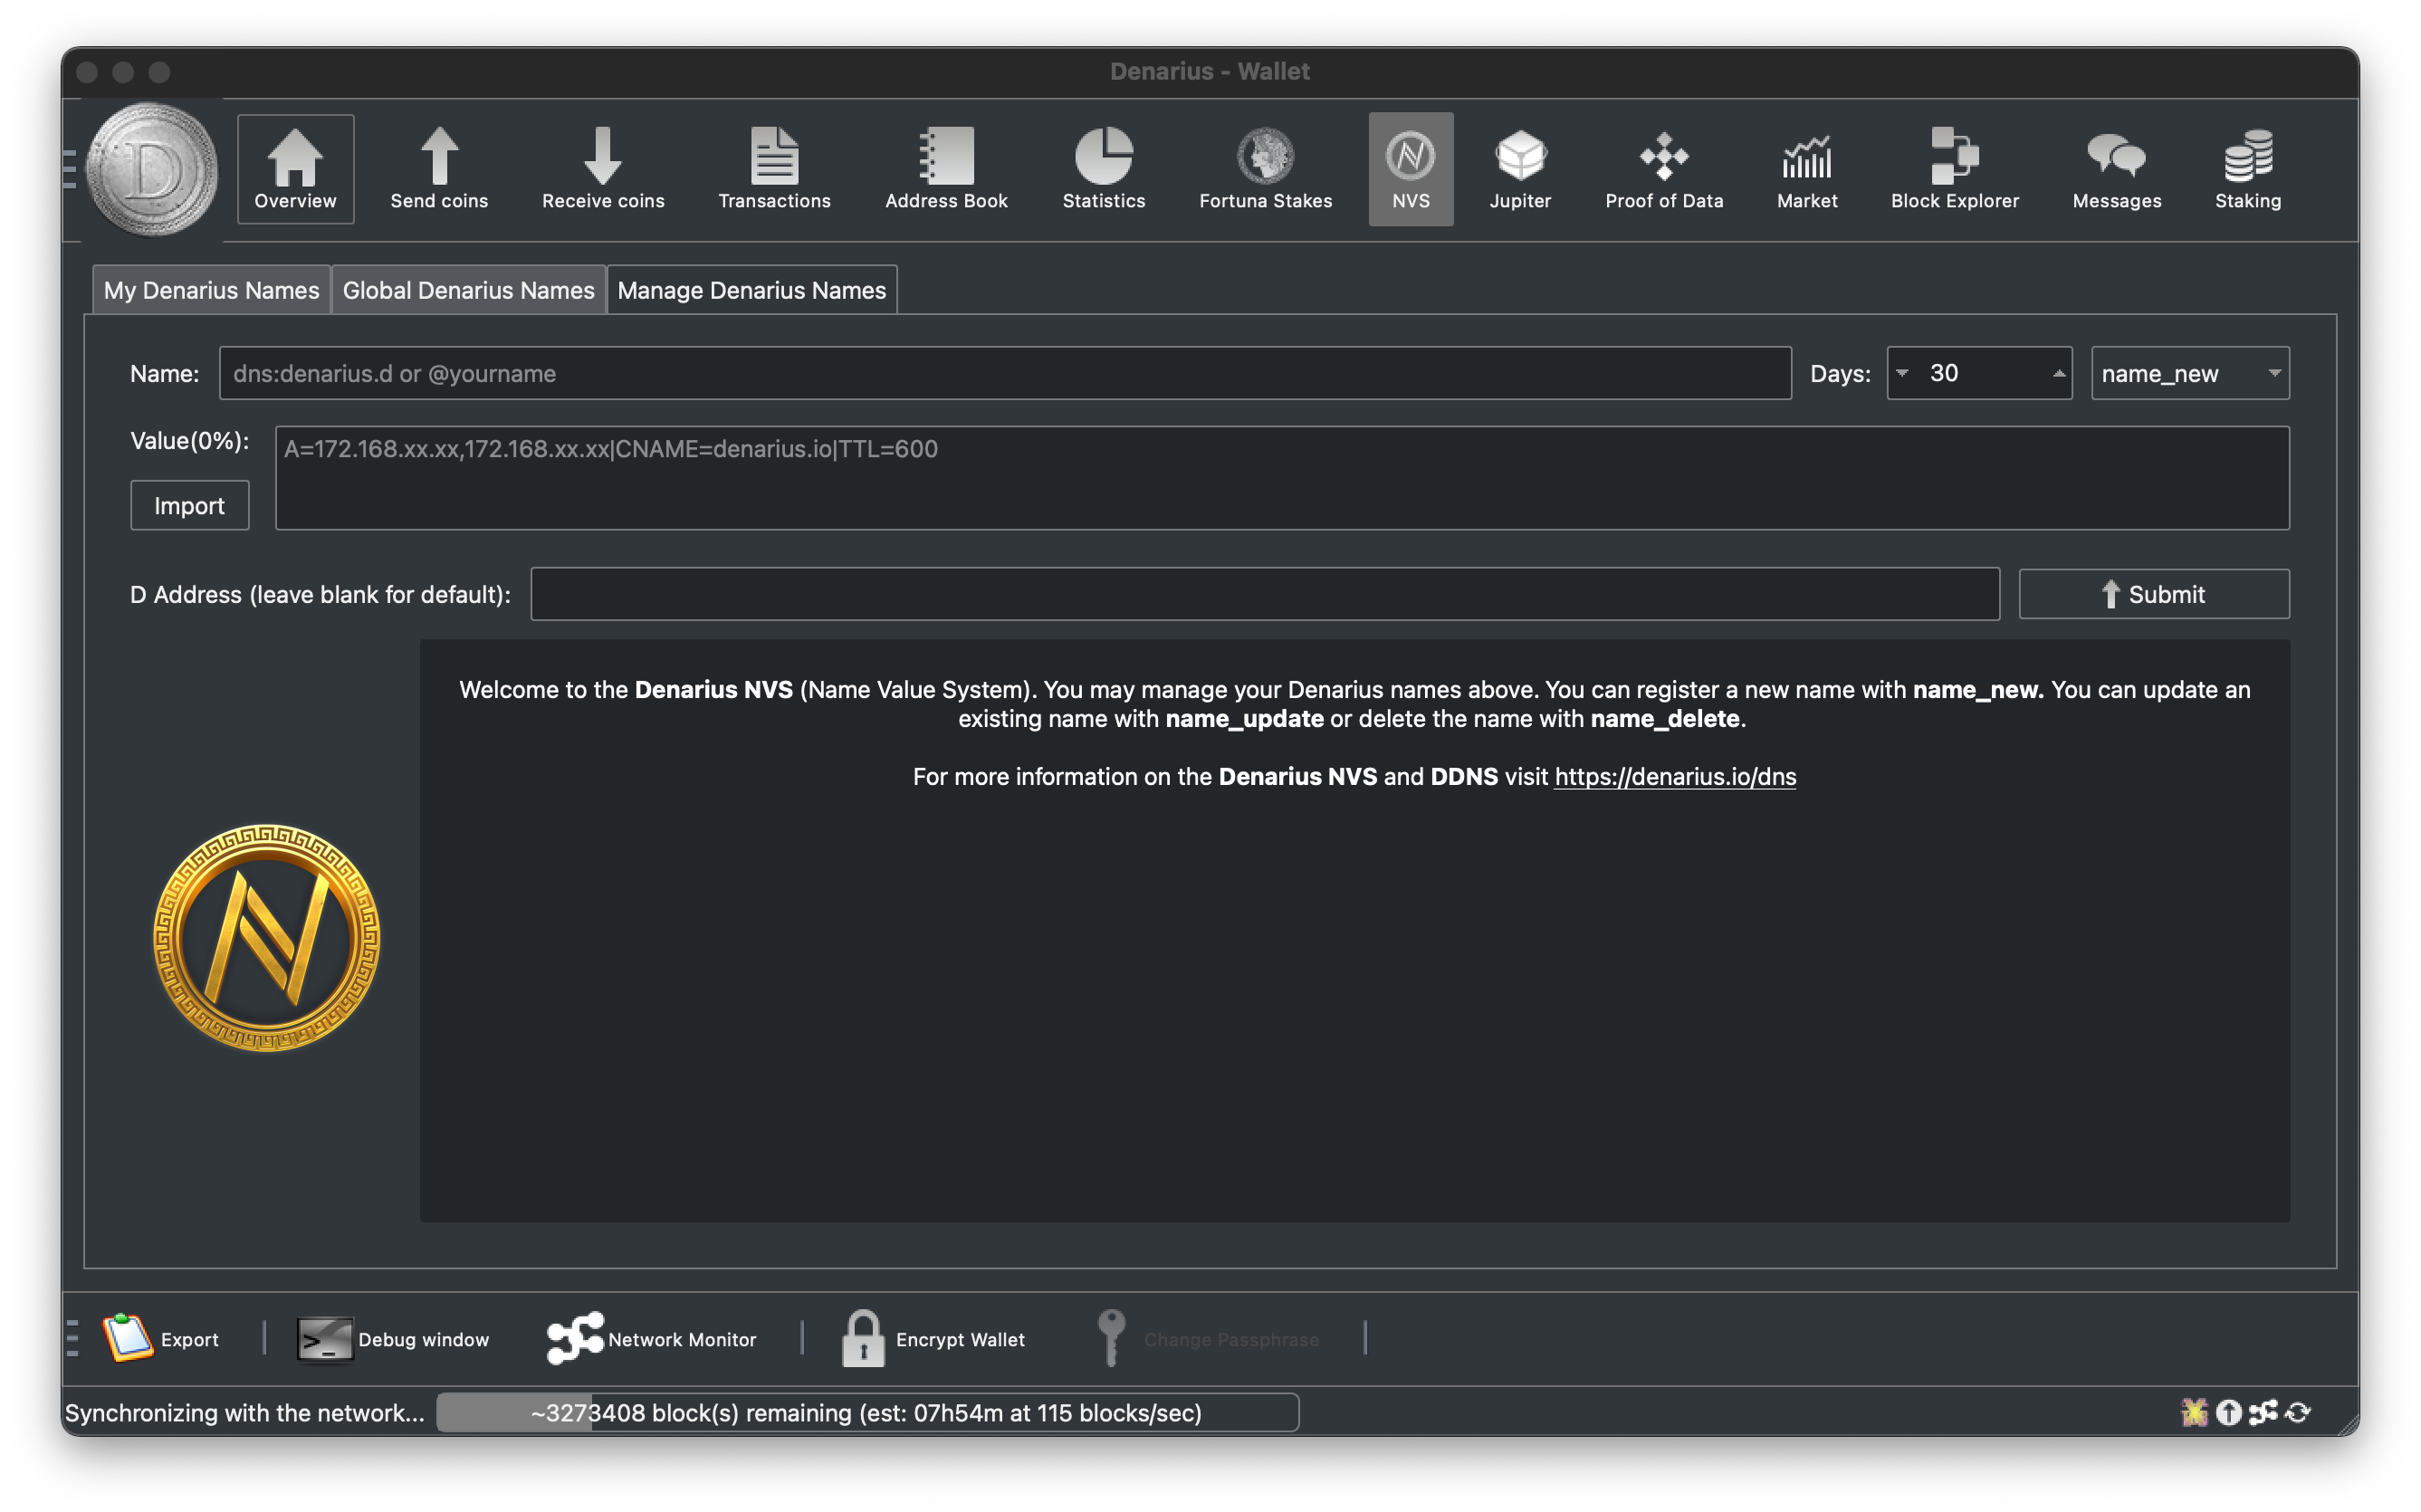The width and height of the screenshot is (2421, 1512).
Task: Open the Address Book
Action: pos(946,169)
